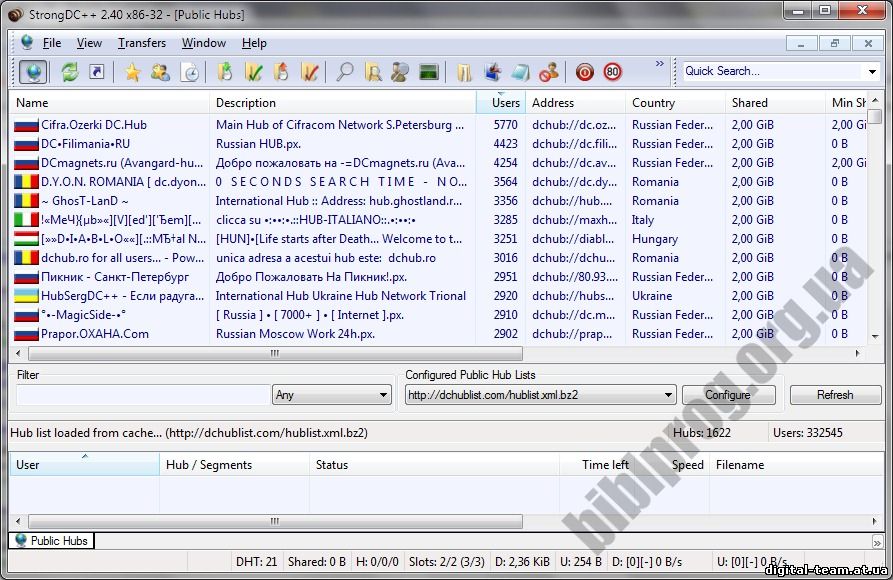Open Favorite Hubs with the star icon
This screenshot has width=893, height=580.
pos(133,72)
